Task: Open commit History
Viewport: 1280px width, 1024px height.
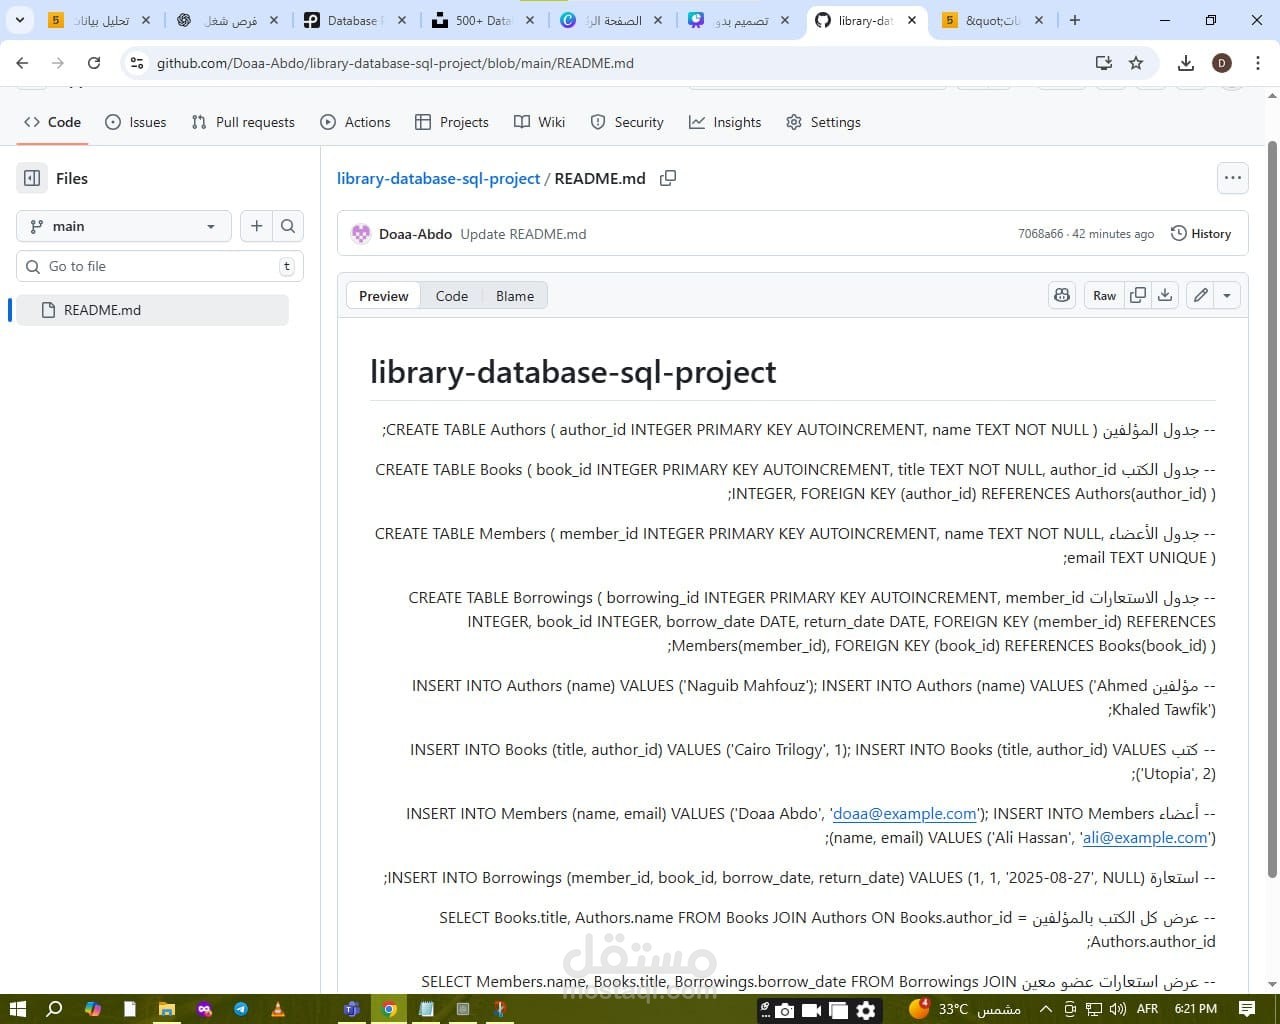Action: (x=1200, y=234)
